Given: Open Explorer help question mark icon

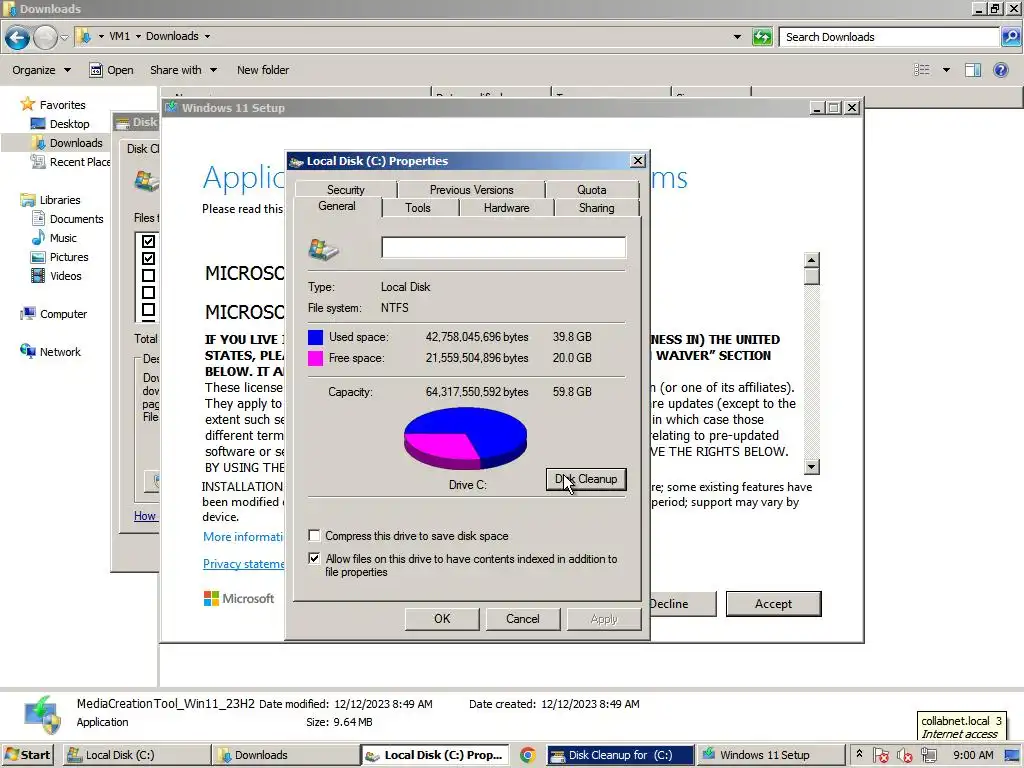Looking at the screenshot, I should pos(1000,70).
